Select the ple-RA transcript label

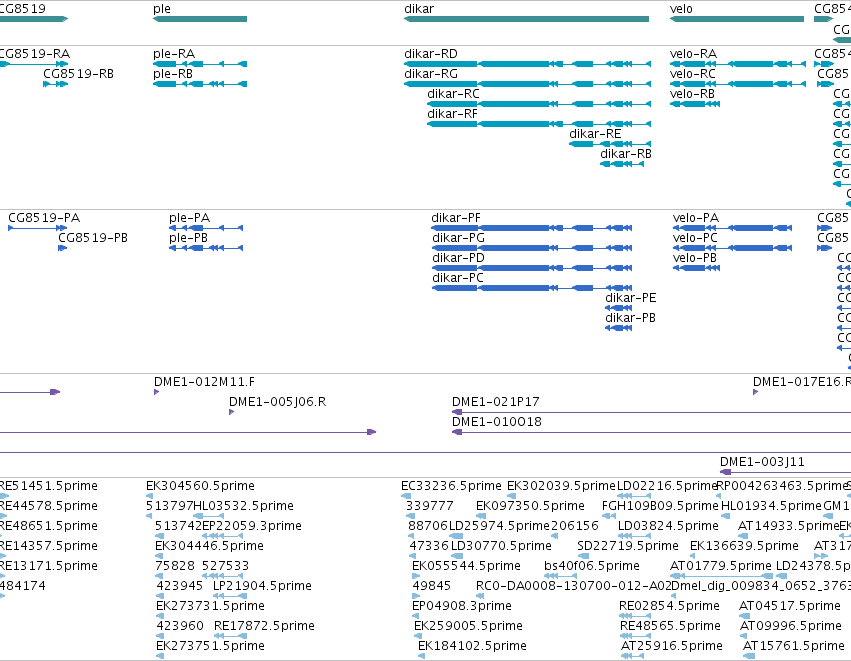(x=174, y=54)
